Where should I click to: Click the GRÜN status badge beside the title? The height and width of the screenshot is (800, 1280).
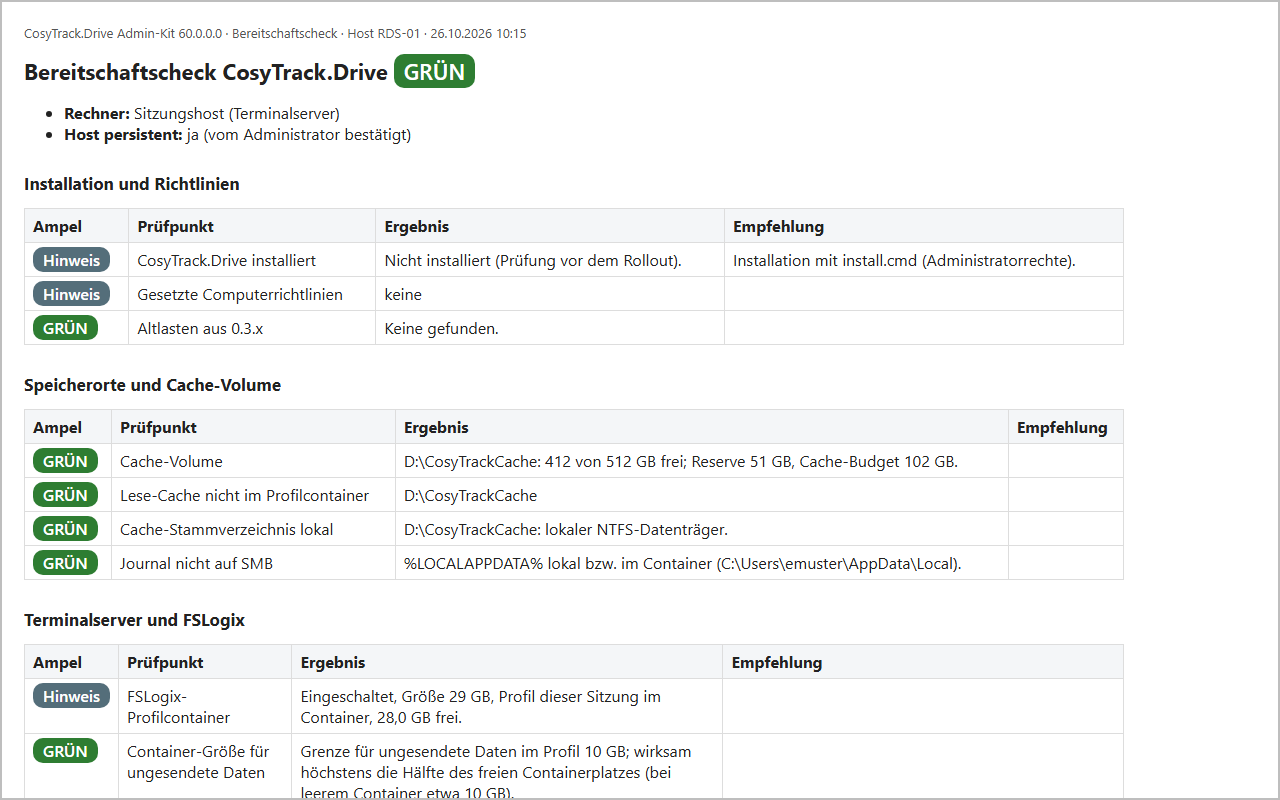click(434, 72)
